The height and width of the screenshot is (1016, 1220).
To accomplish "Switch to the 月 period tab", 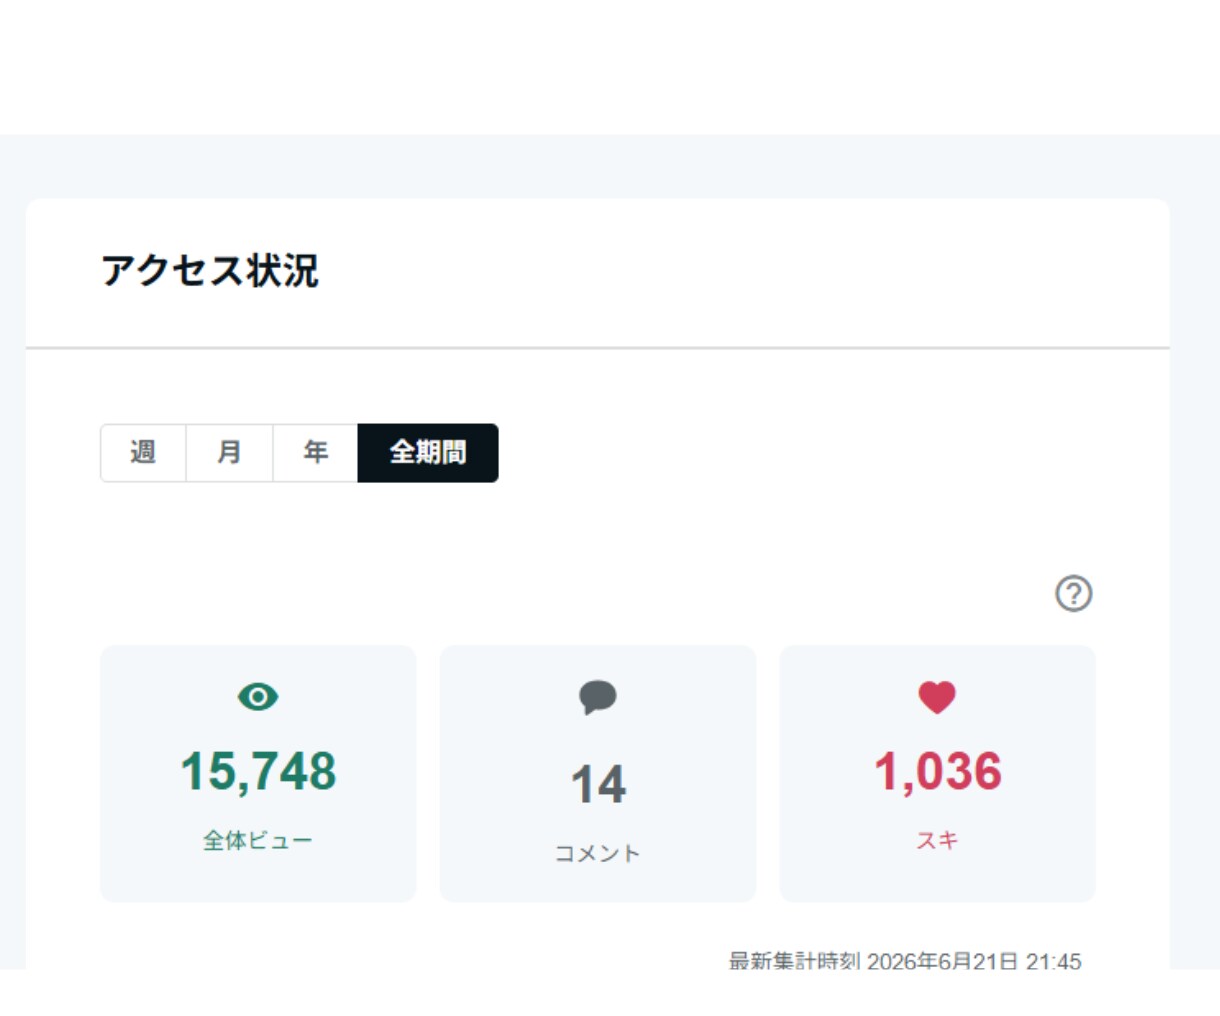I will [x=229, y=452].
